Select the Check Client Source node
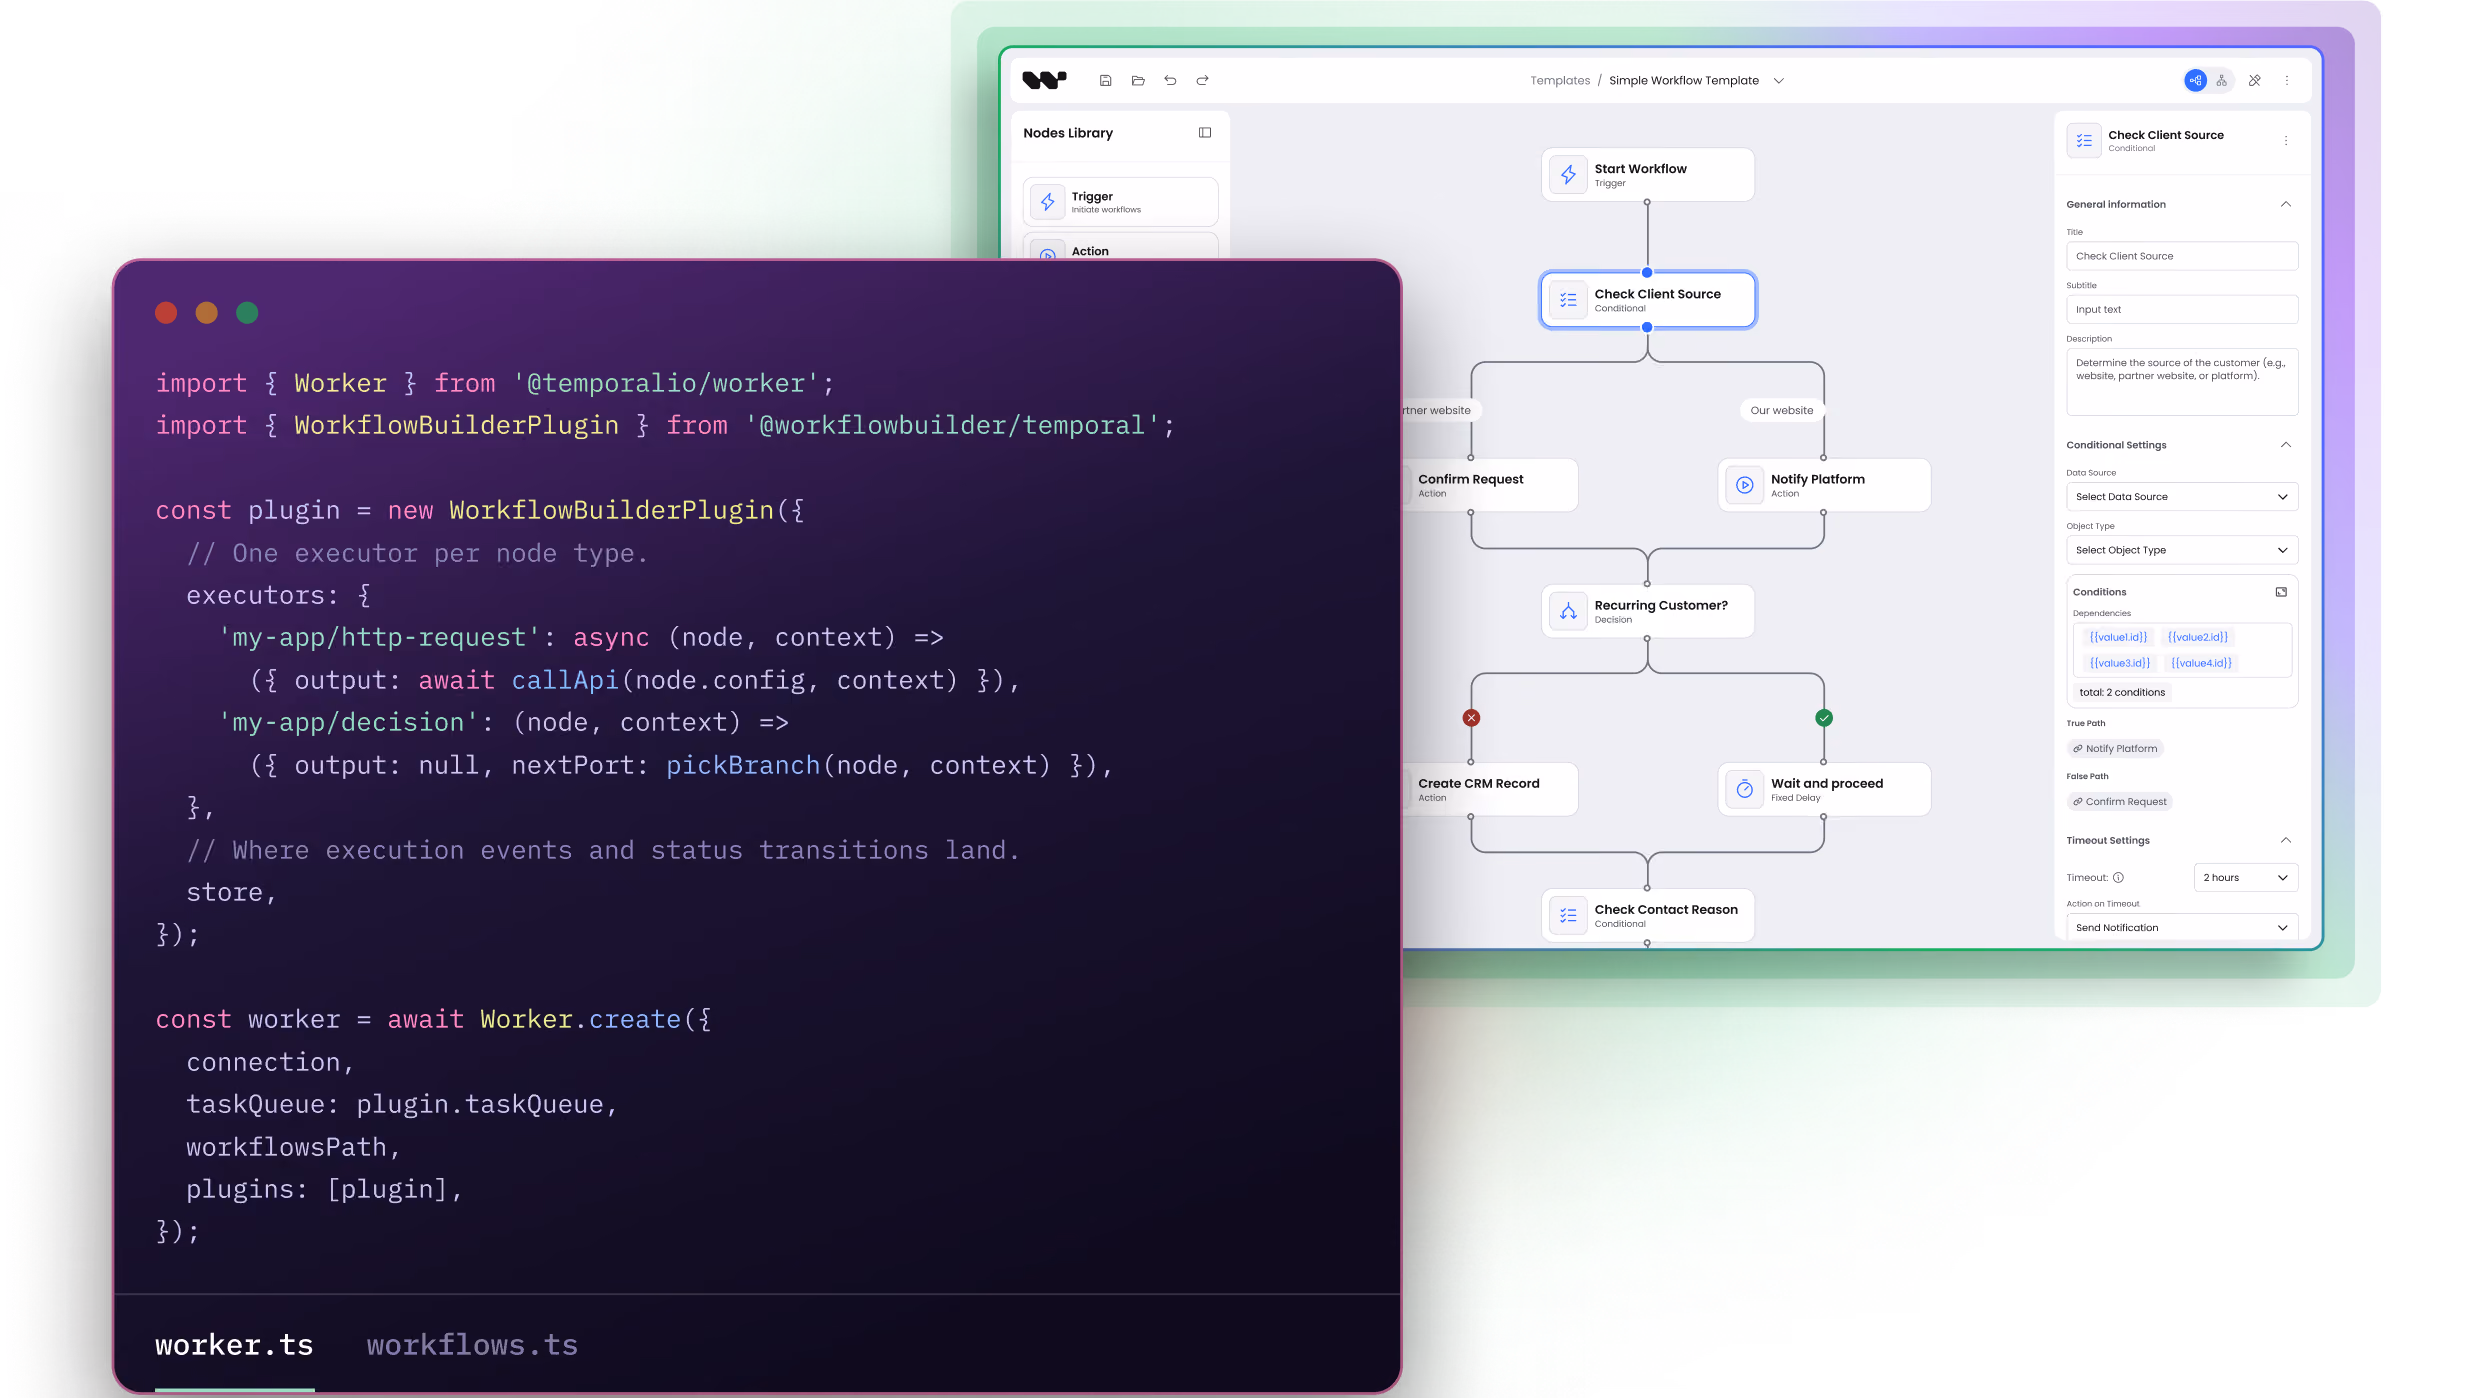 (x=1647, y=300)
